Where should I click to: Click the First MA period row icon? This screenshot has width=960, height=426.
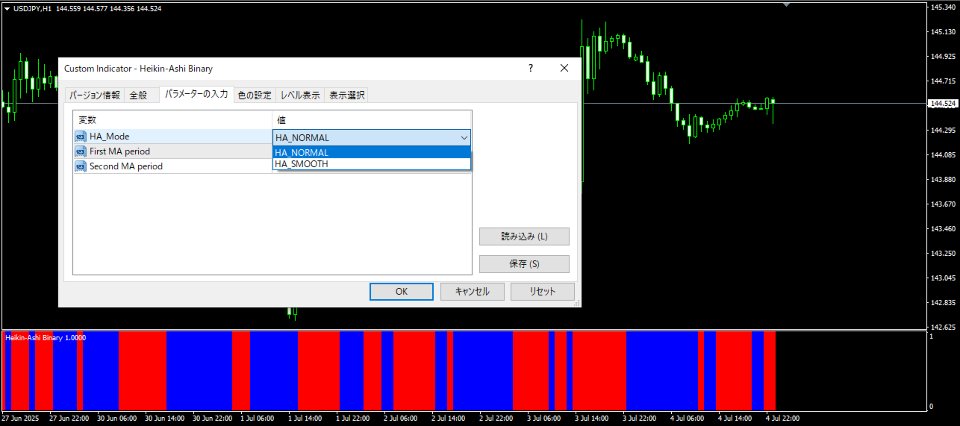click(x=80, y=151)
